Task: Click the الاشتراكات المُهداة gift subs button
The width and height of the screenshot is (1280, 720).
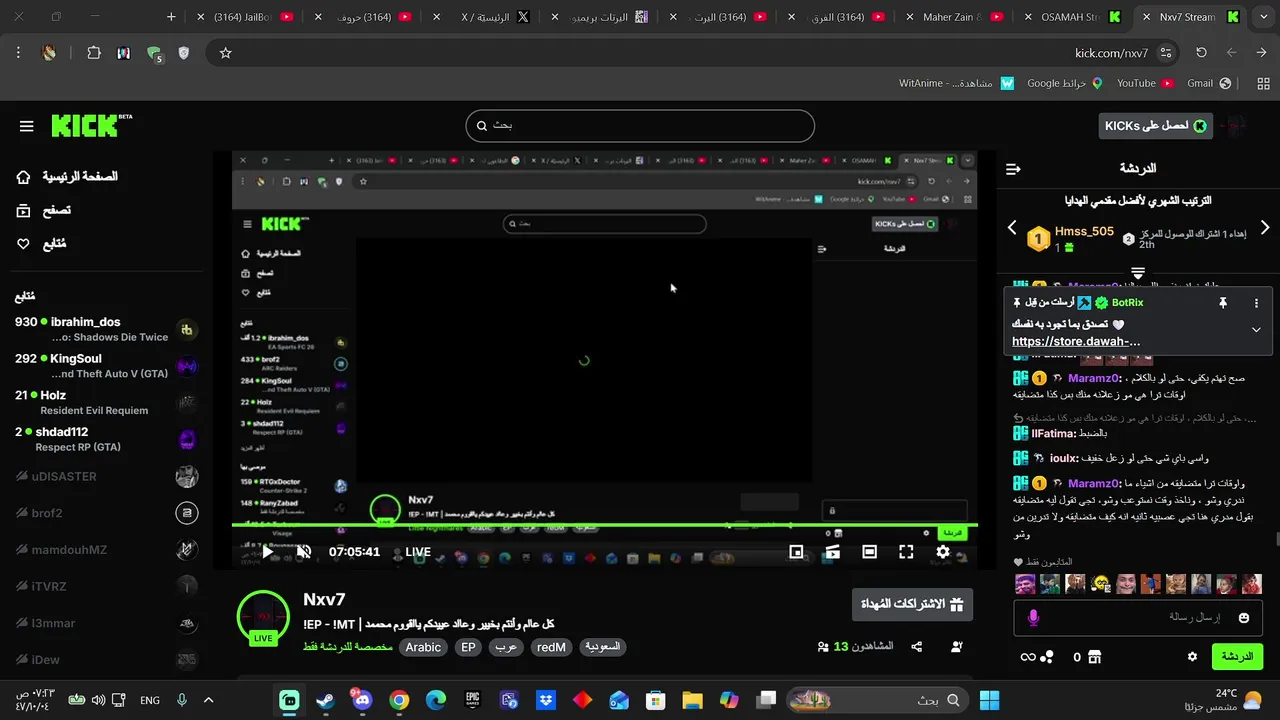Action: (x=912, y=604)
